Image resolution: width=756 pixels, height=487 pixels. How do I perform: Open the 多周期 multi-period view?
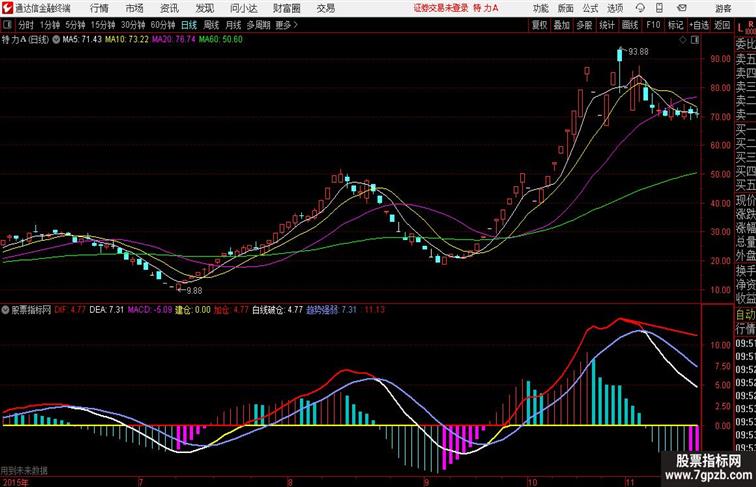258,25
